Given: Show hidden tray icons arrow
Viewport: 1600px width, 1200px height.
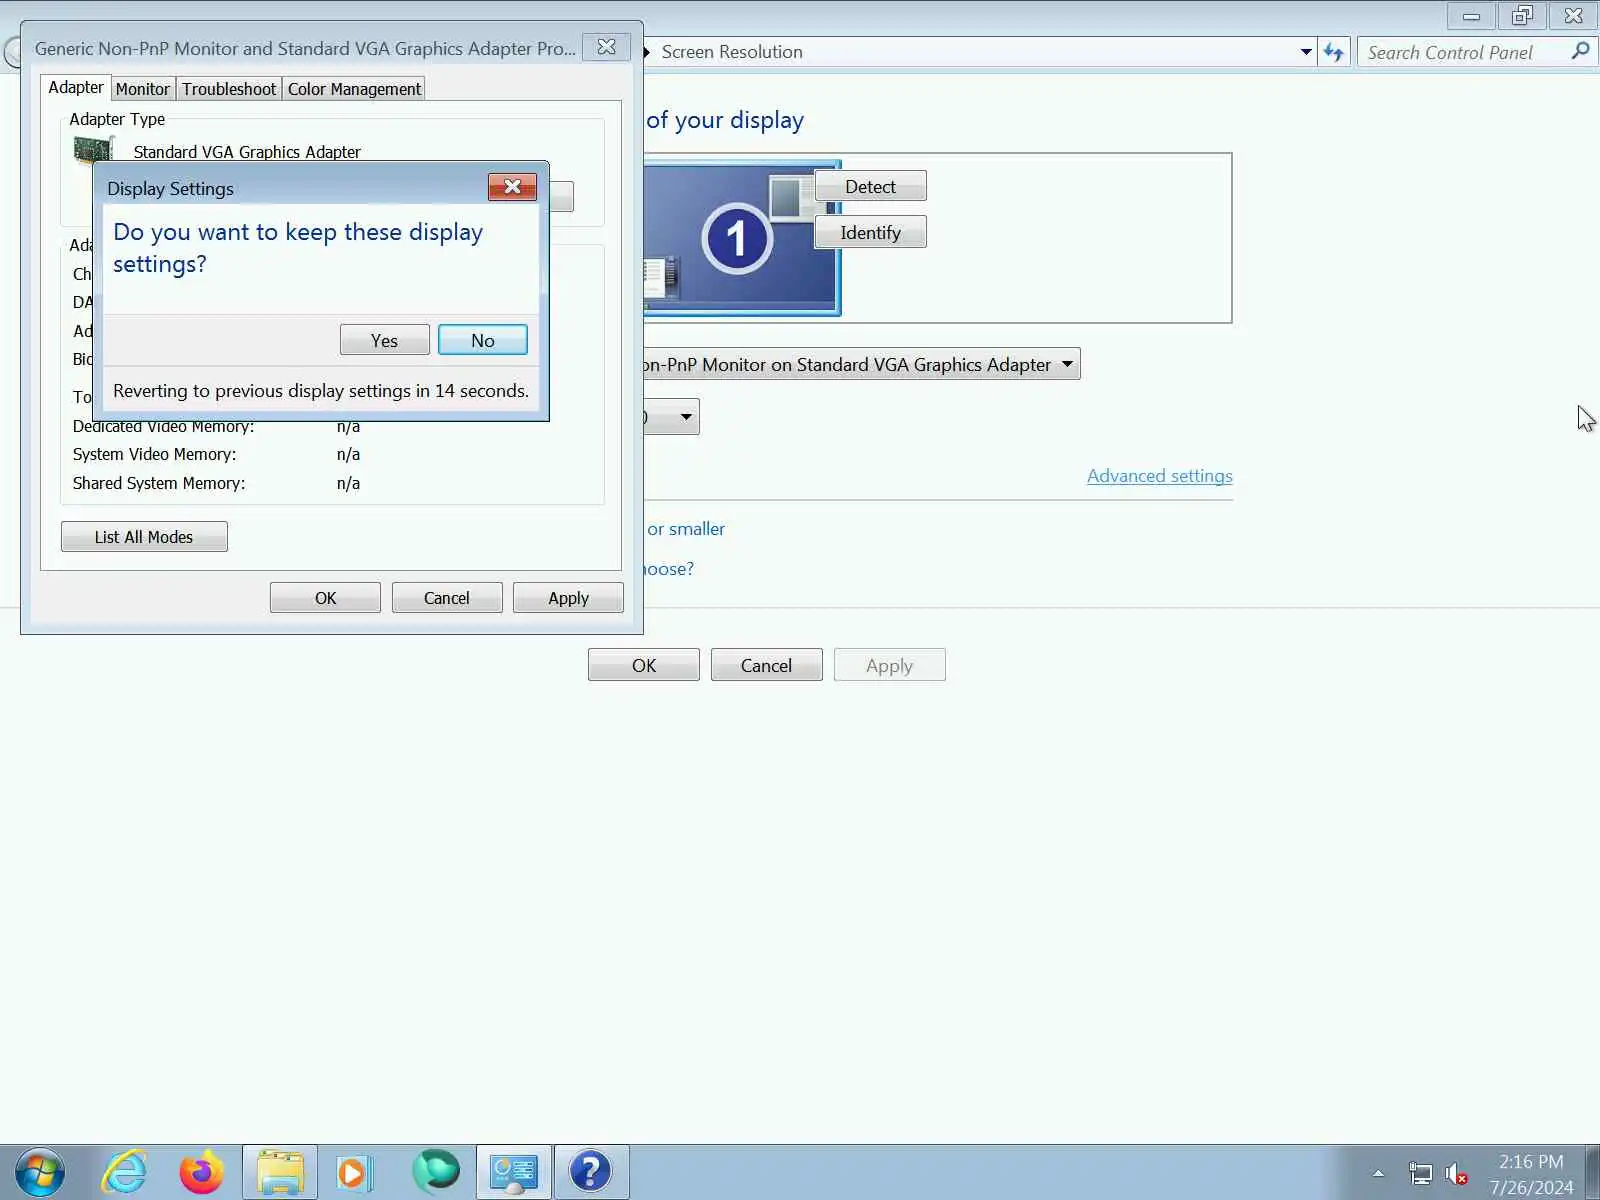Looking at the screenshot, I should click(1378, 1173).
